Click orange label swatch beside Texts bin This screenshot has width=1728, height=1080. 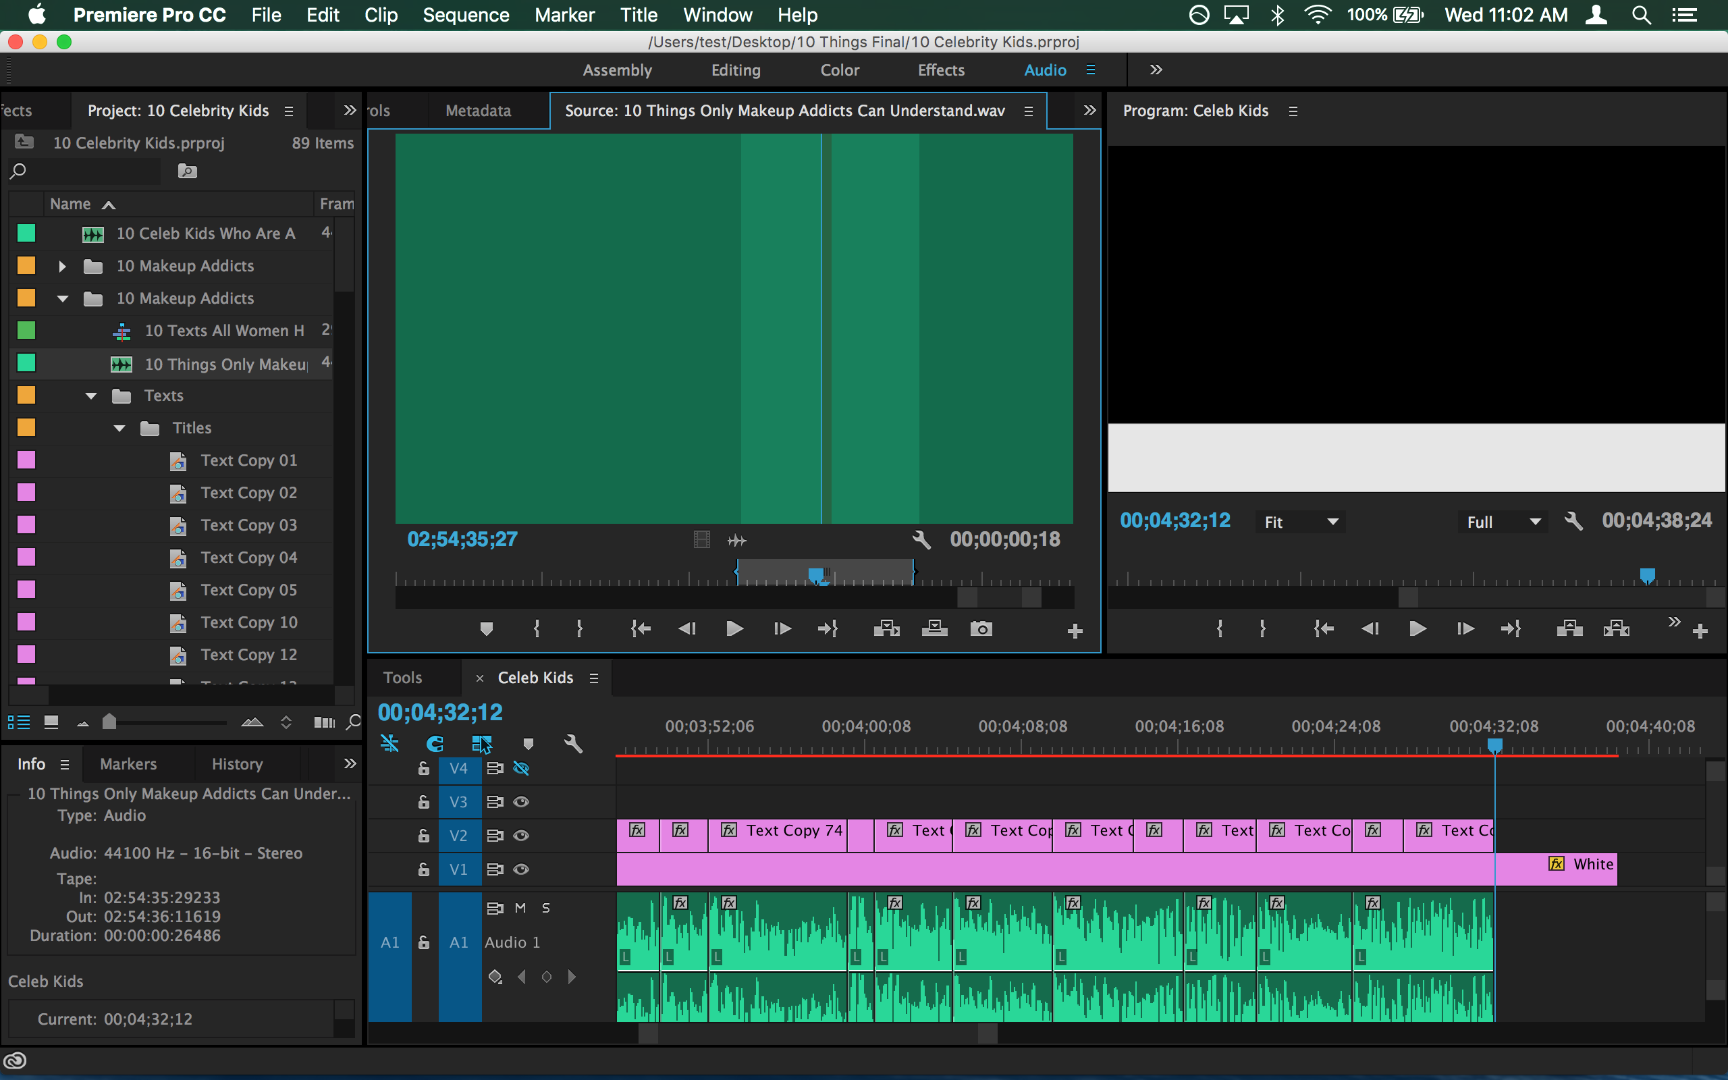click(x=26, y=396)
